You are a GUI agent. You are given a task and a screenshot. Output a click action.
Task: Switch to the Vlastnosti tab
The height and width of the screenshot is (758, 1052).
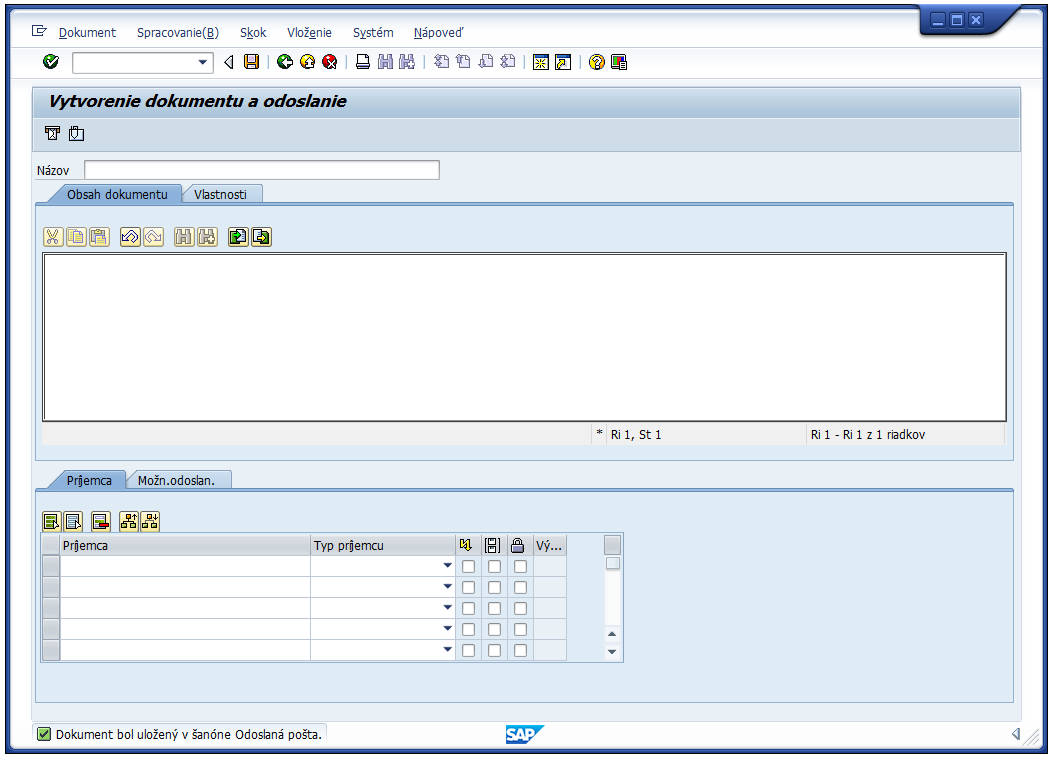222,193
